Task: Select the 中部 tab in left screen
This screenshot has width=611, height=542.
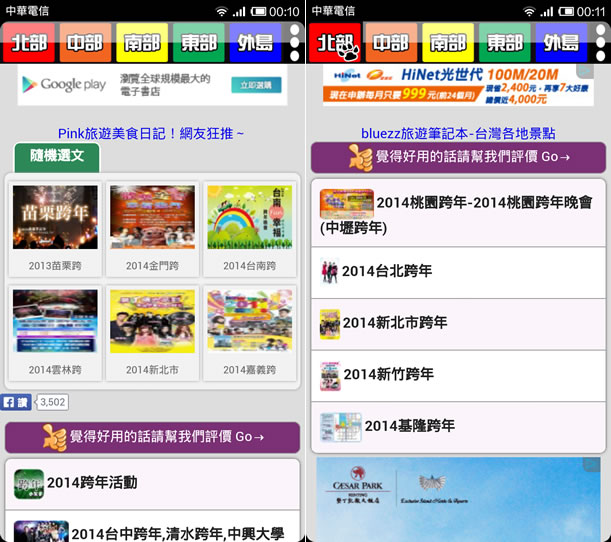Action: point(85,42)
